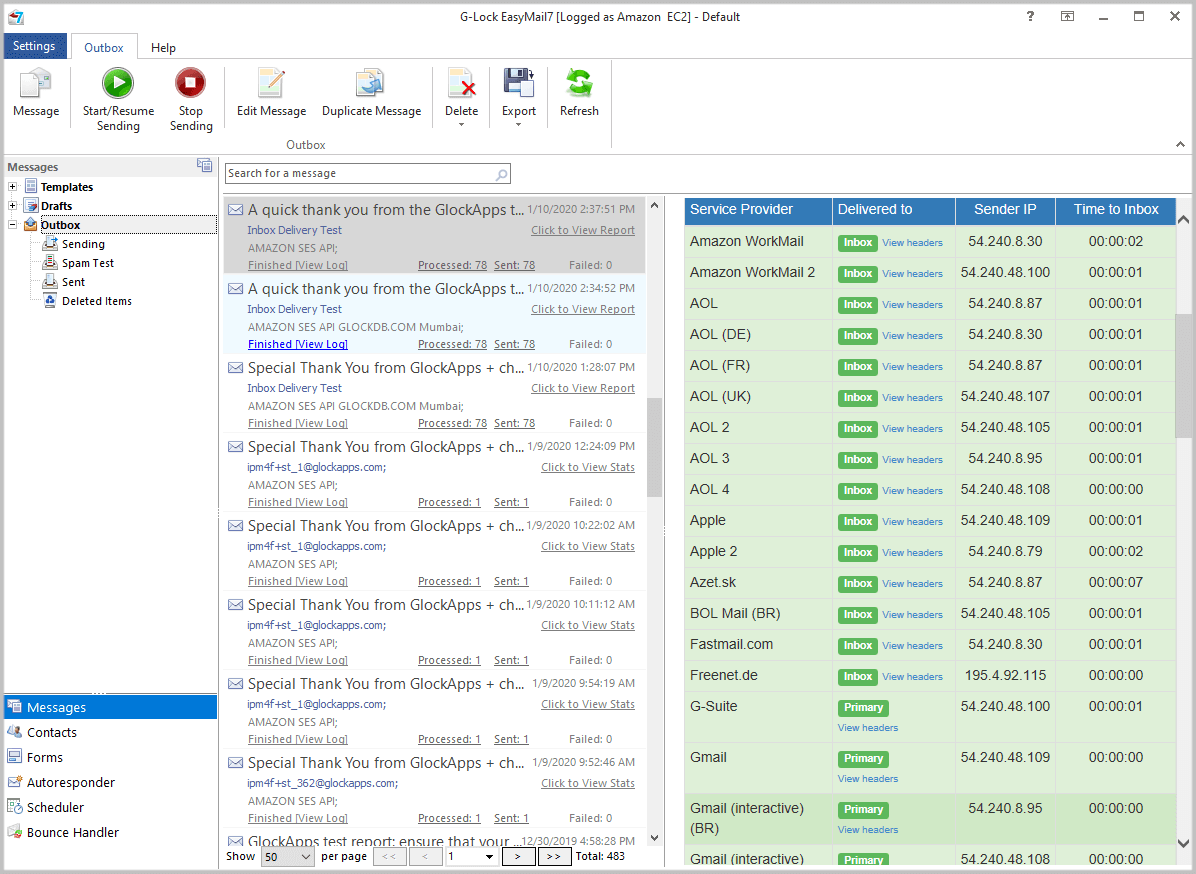Click the magnifier icon in the search box
This screenshot has width=1196, height=874.
tap(501, 175)
